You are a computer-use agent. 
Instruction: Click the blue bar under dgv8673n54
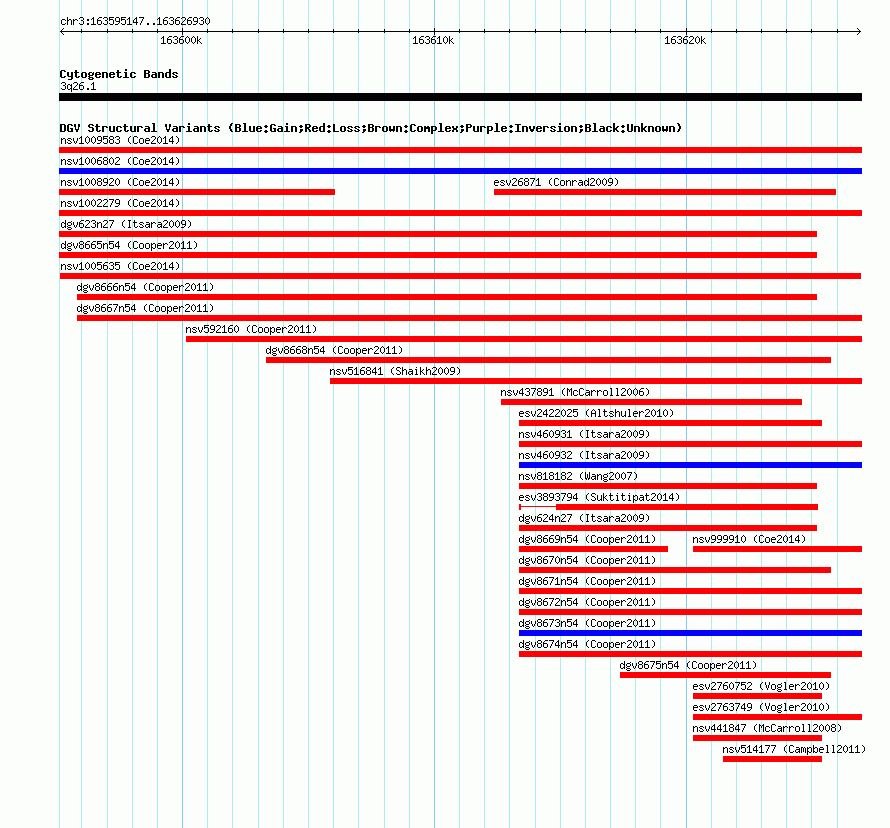[x=690, y=633]
